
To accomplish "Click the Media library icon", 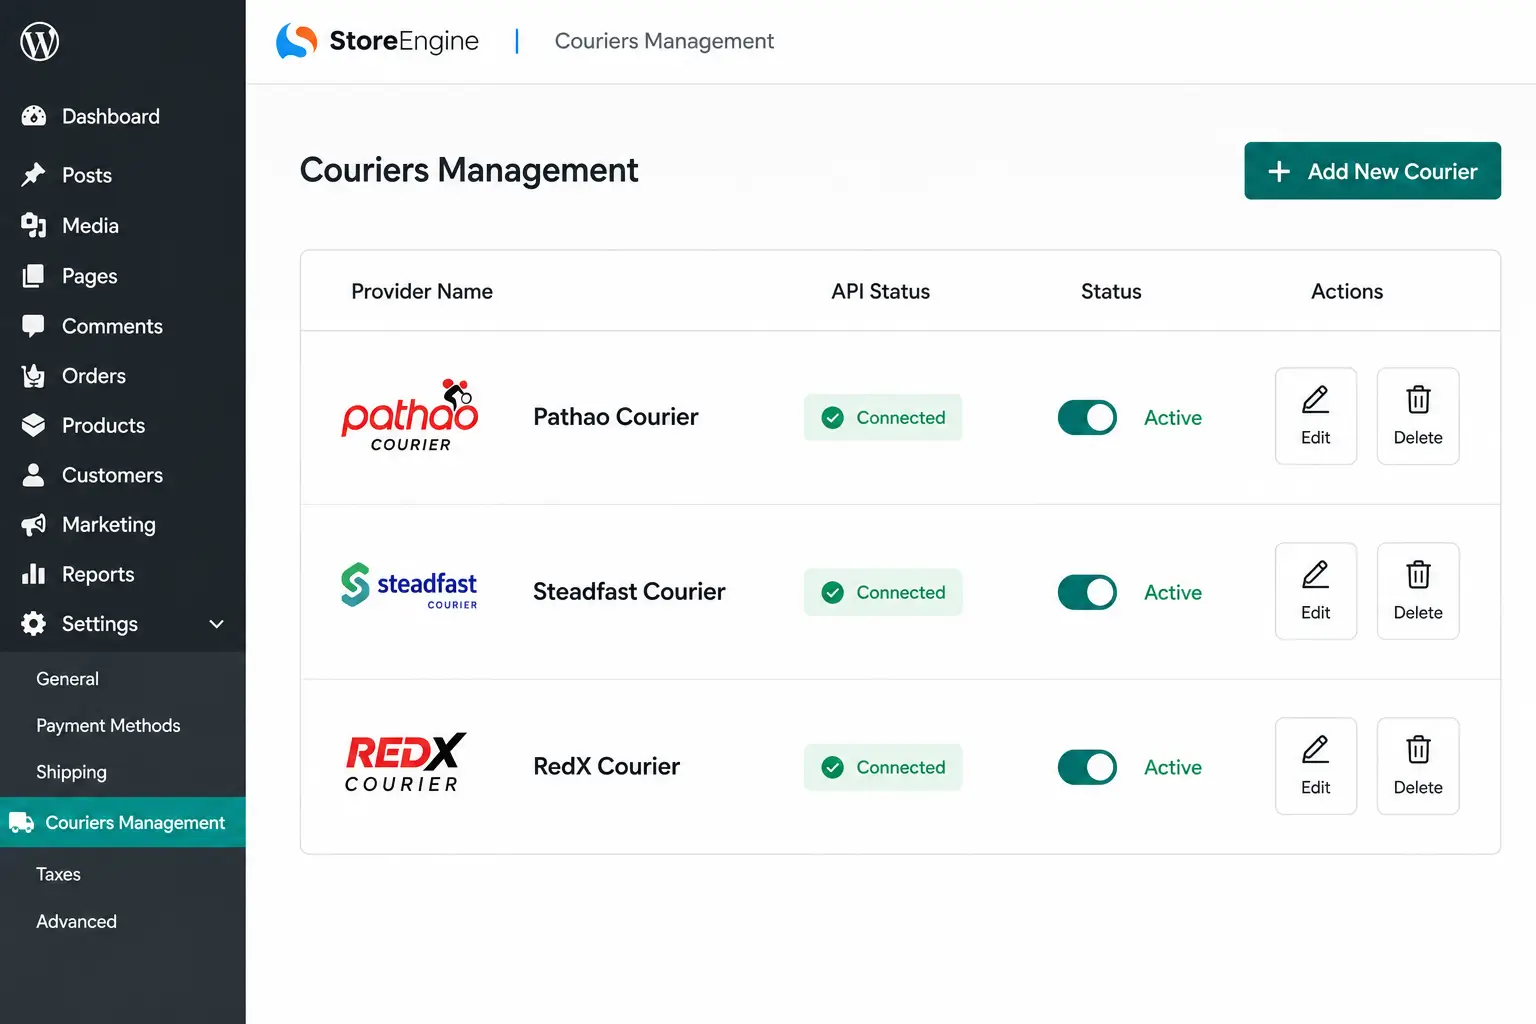I will [x=34, y=225].
